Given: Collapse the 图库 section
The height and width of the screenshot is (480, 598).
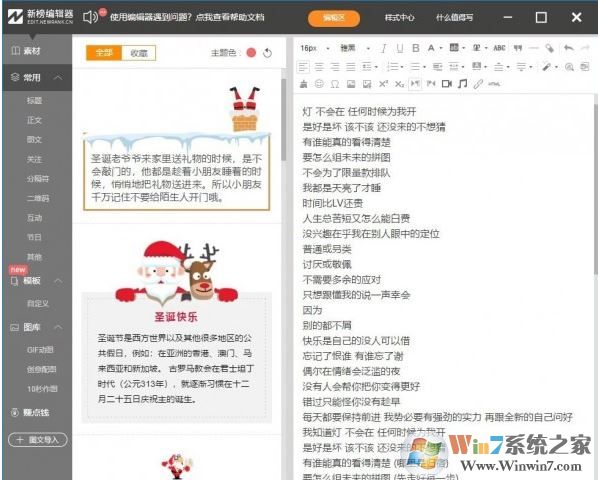Looking at the screenshot, I should pos(58,327).
